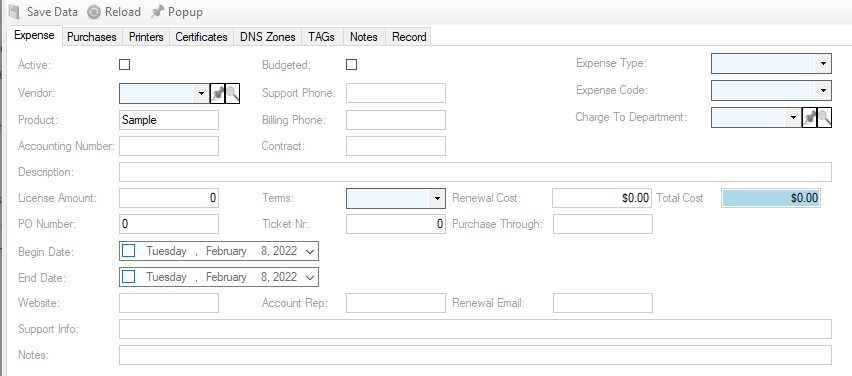
Task: Open the Terms dropdown
Action: pos(437,198)
